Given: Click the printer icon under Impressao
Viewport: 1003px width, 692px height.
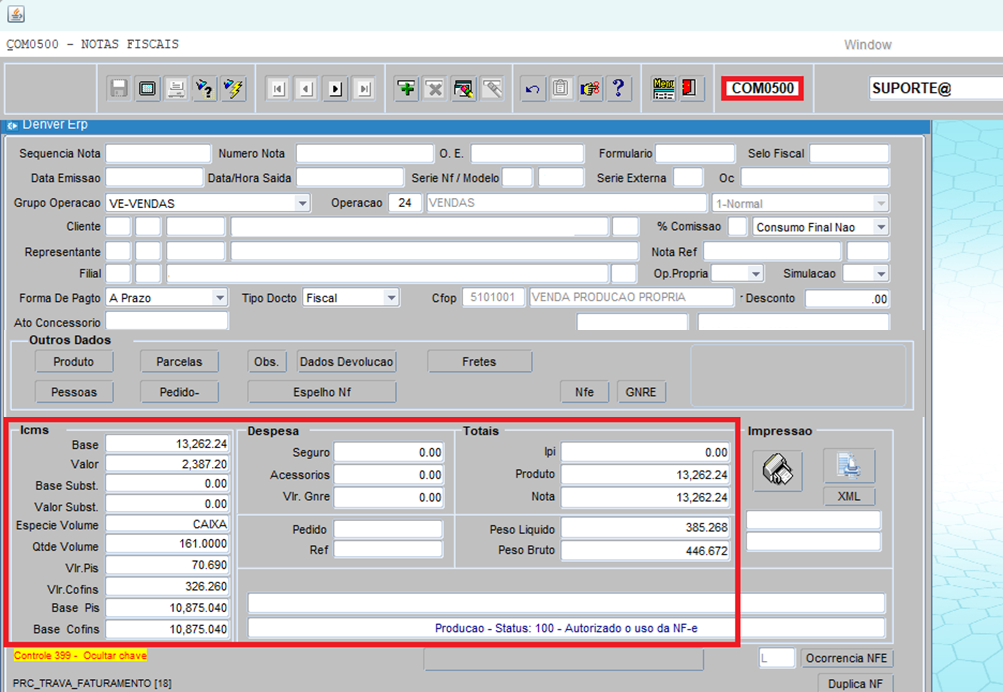Looking at the screenshot, I should [x=776, y=469].
